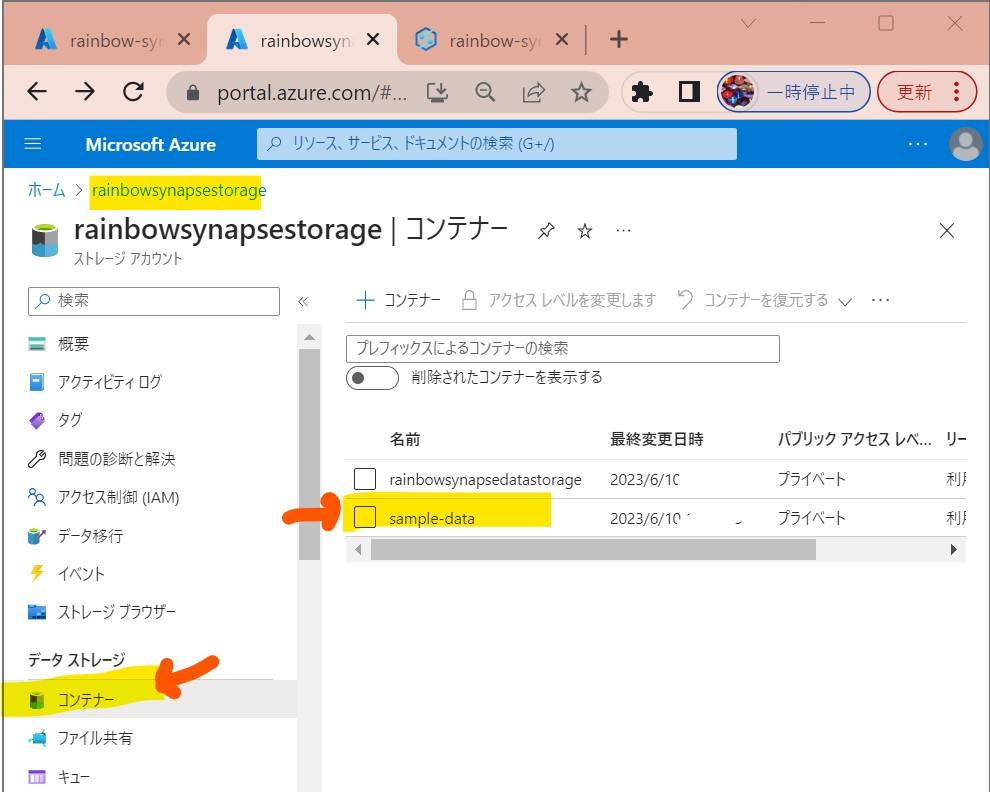990x792 pixels.
Task: Switch to rainbowsyn storage browser tab
Action: click(x=302, y=40)
